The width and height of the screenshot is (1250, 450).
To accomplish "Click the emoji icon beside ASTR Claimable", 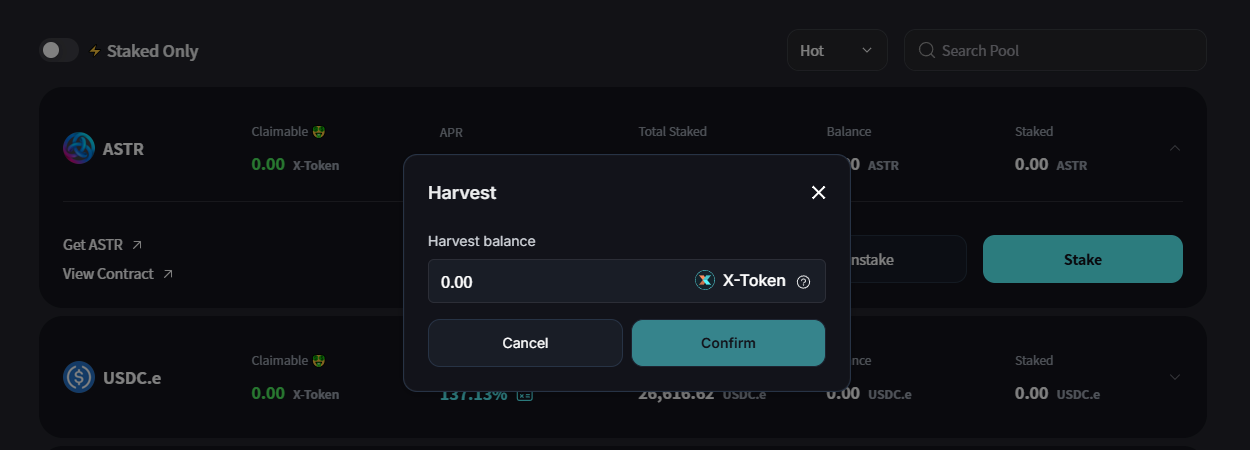I will click(x=319, y=132).
